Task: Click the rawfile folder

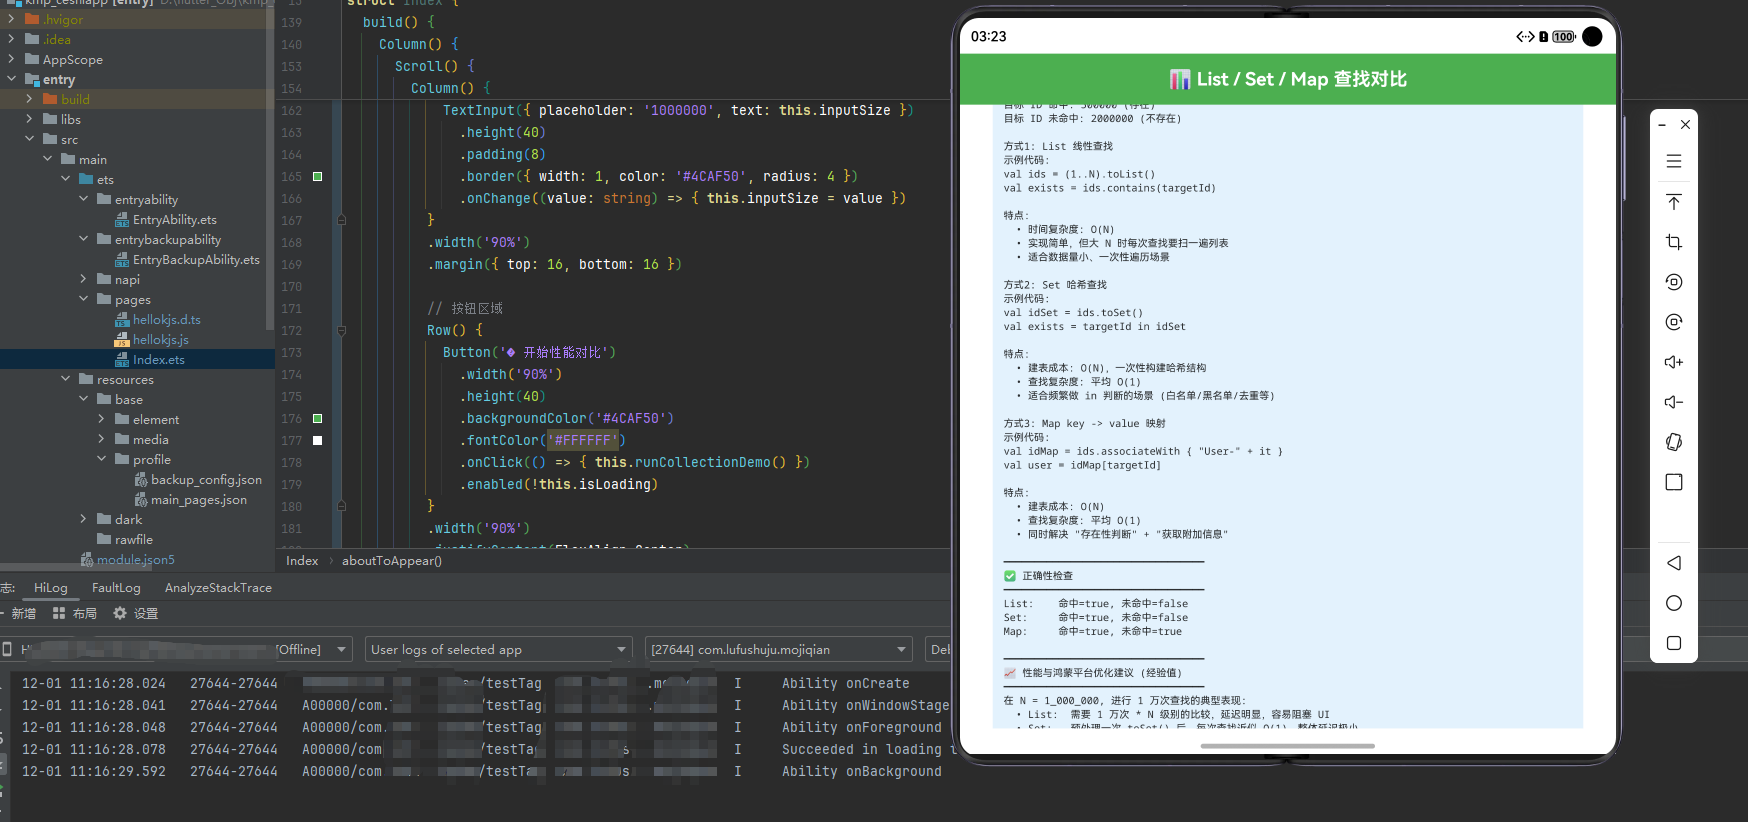Action: coord(125,539)
